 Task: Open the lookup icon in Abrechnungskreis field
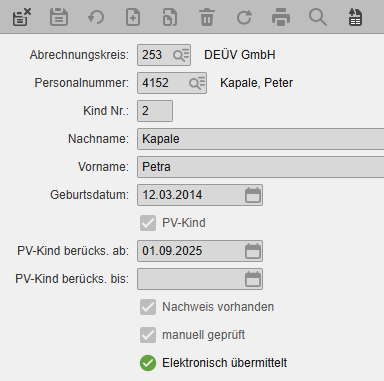pos(181,55)
